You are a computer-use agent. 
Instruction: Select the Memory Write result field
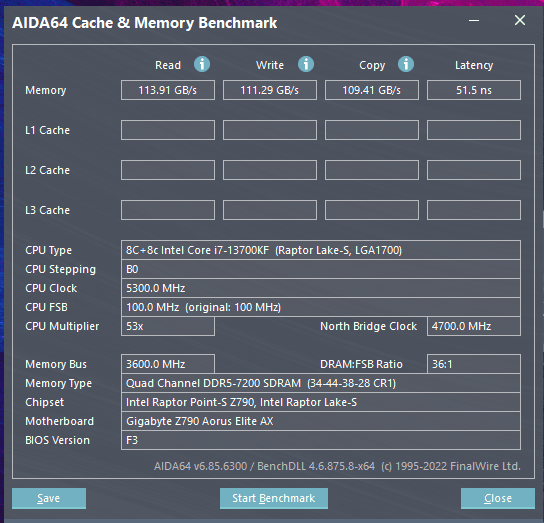tap(270, 90)
